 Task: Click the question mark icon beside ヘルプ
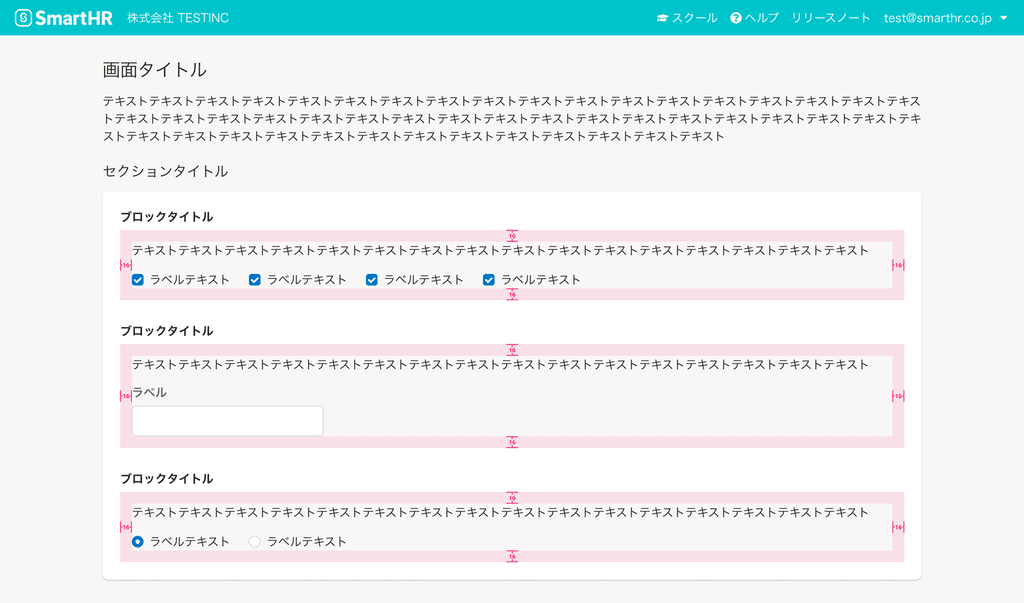[735, 17]
